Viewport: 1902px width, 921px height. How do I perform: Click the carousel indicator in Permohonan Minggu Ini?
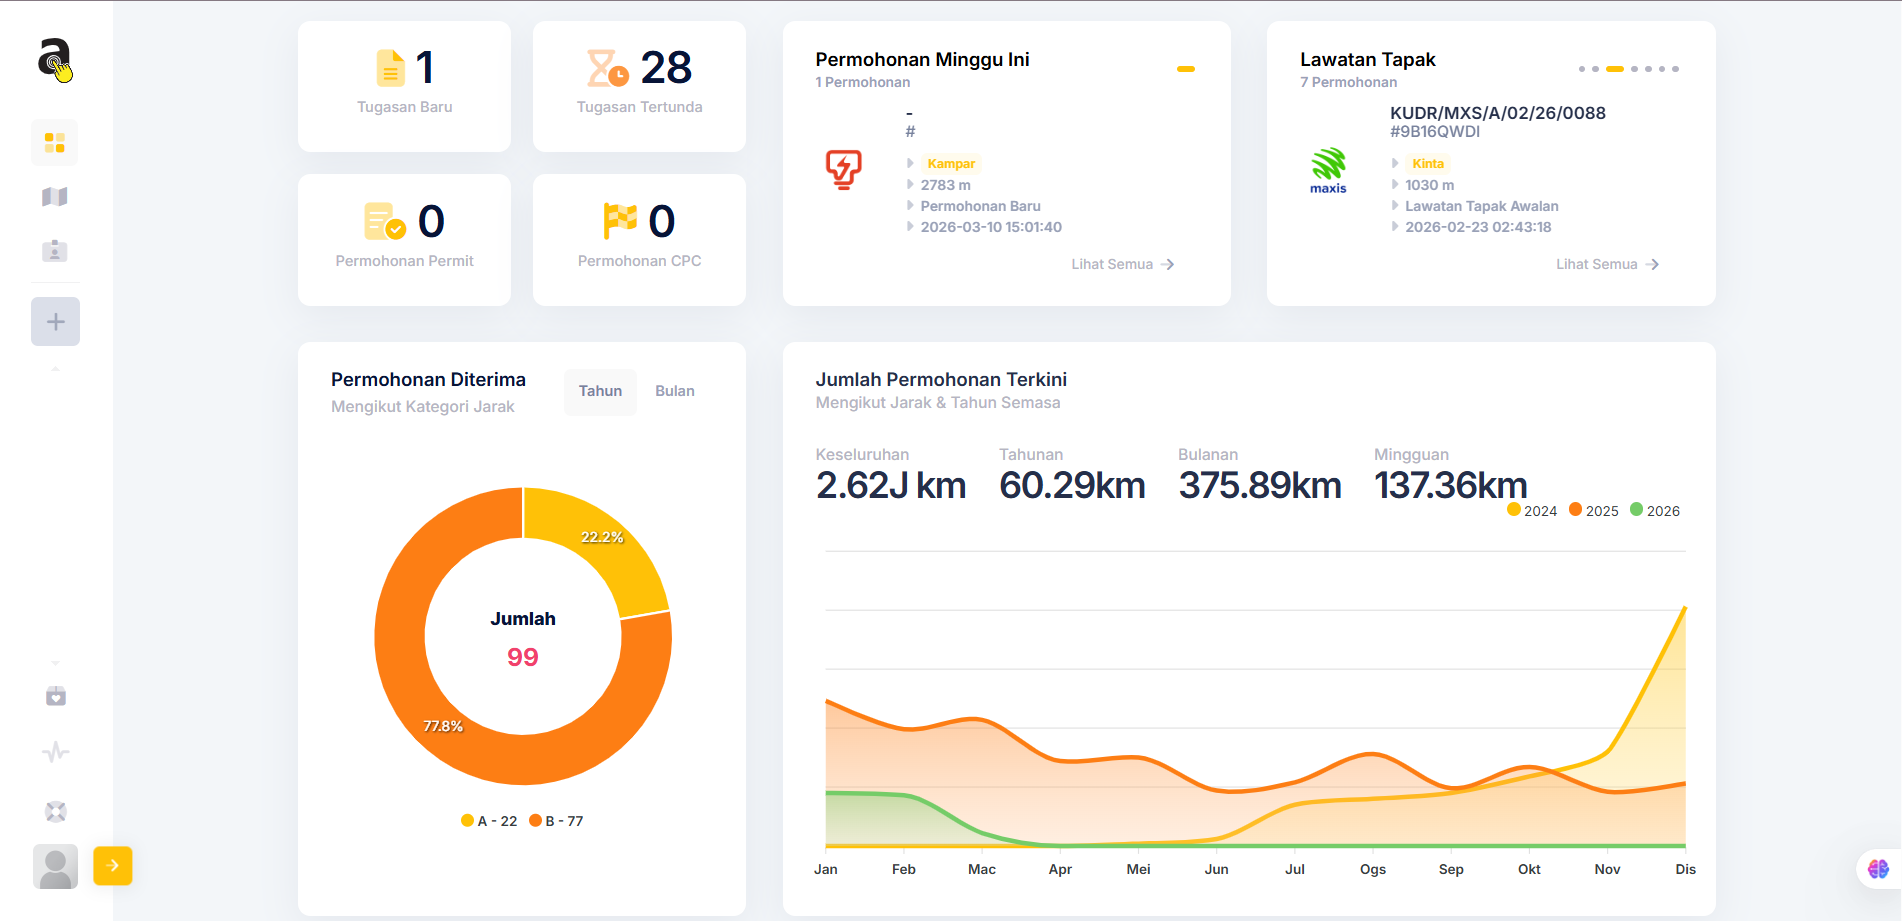(x=1186, y=69)
